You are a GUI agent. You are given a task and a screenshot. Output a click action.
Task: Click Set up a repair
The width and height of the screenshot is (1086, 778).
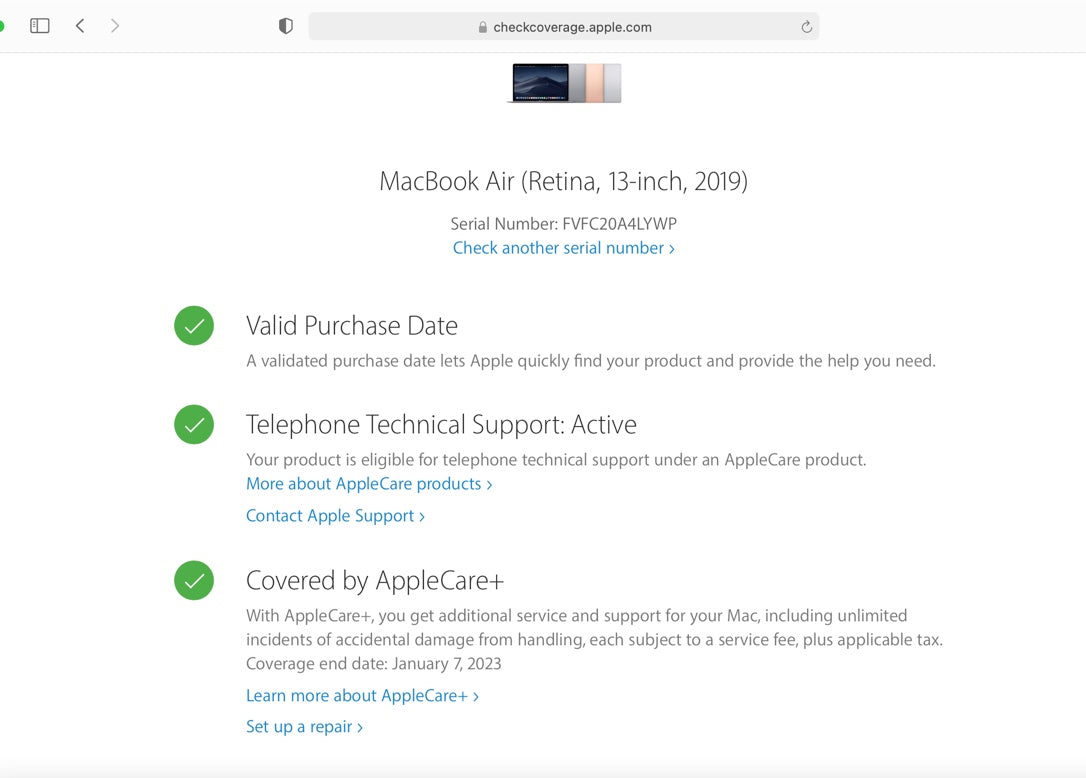pos(298,727)
